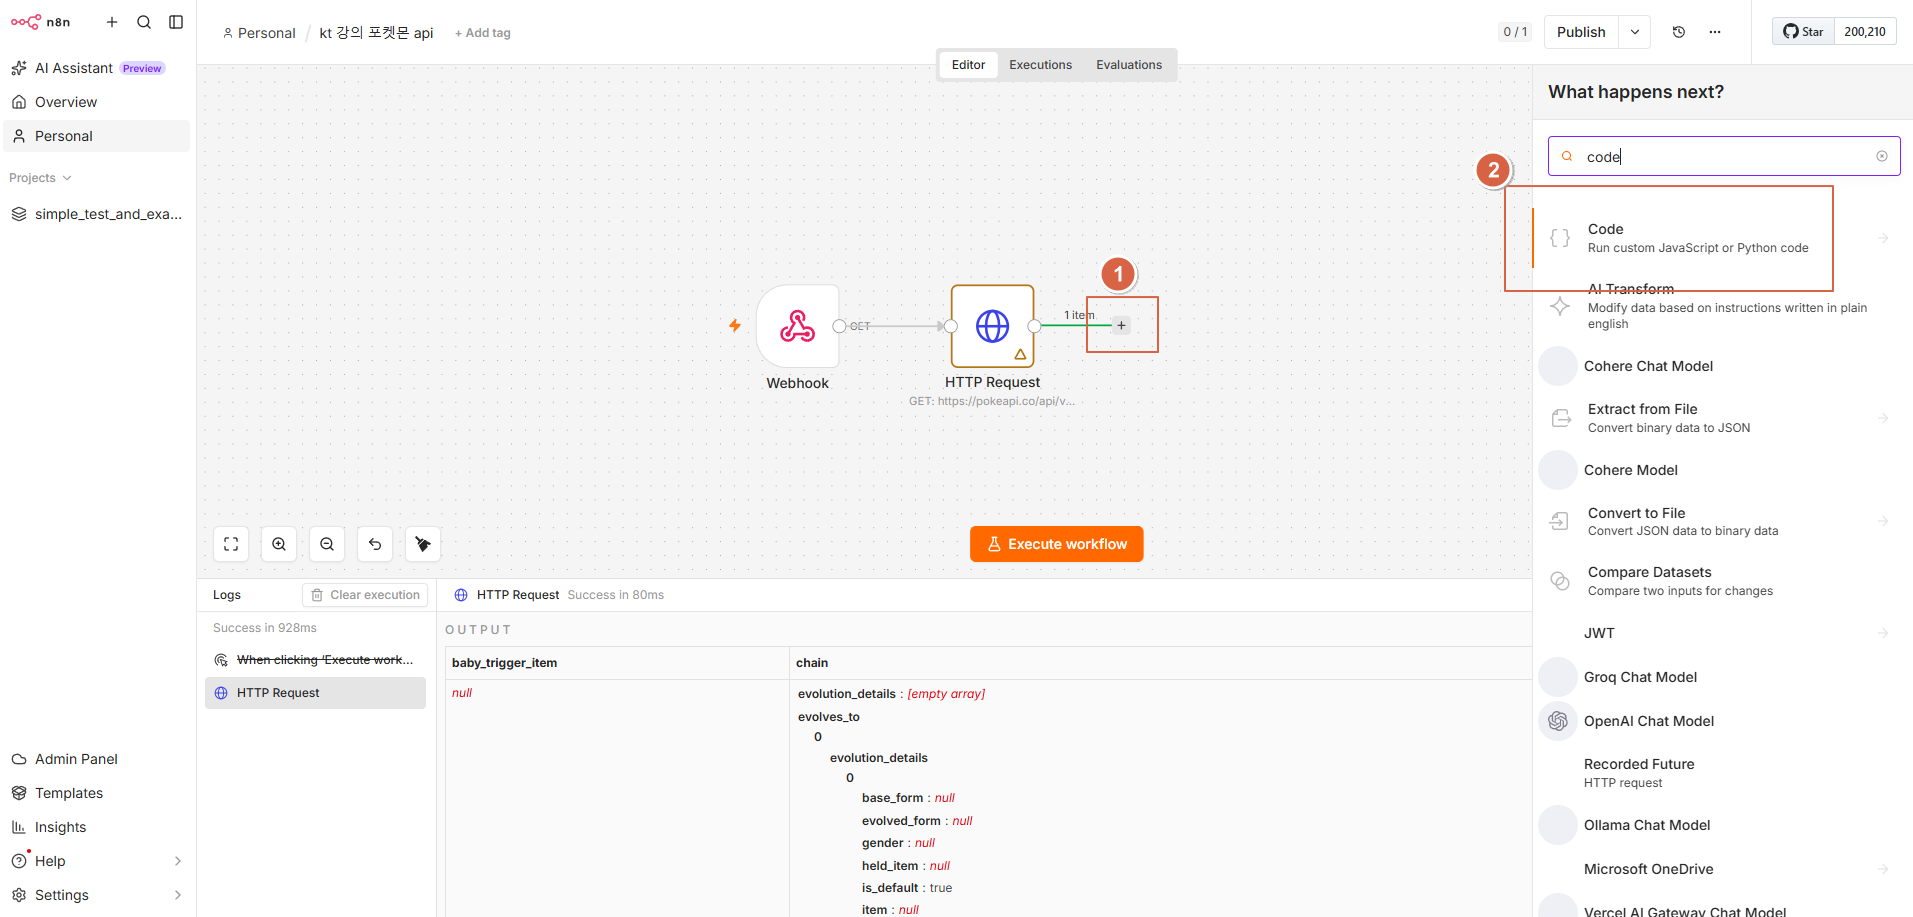Select HTTP Request in logs list
Viewport: 1913px width, 917px height.
[315, 693]
